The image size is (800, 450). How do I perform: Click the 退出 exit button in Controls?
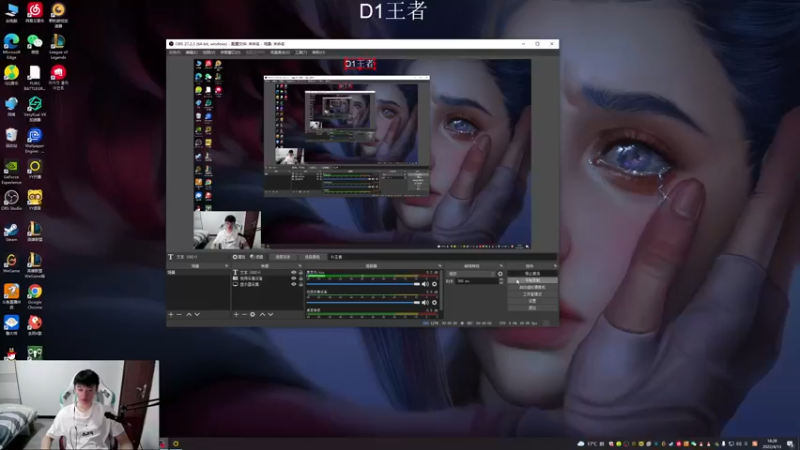[x=532, y=308]
